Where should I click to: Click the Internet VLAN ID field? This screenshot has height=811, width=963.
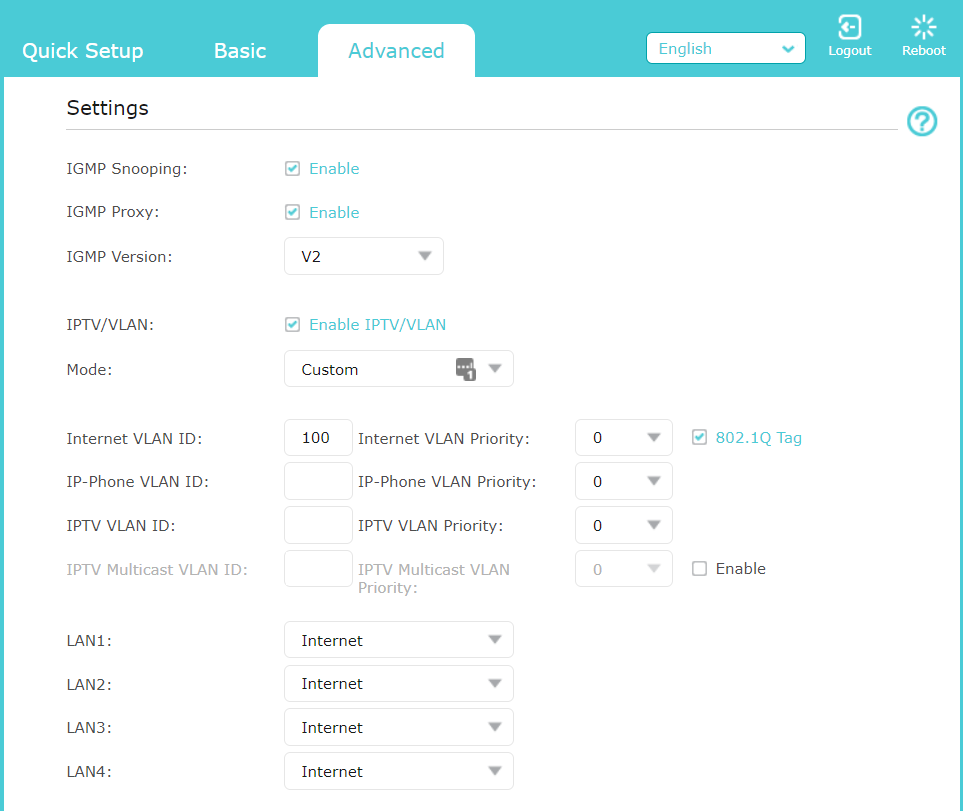coord(318,438)
